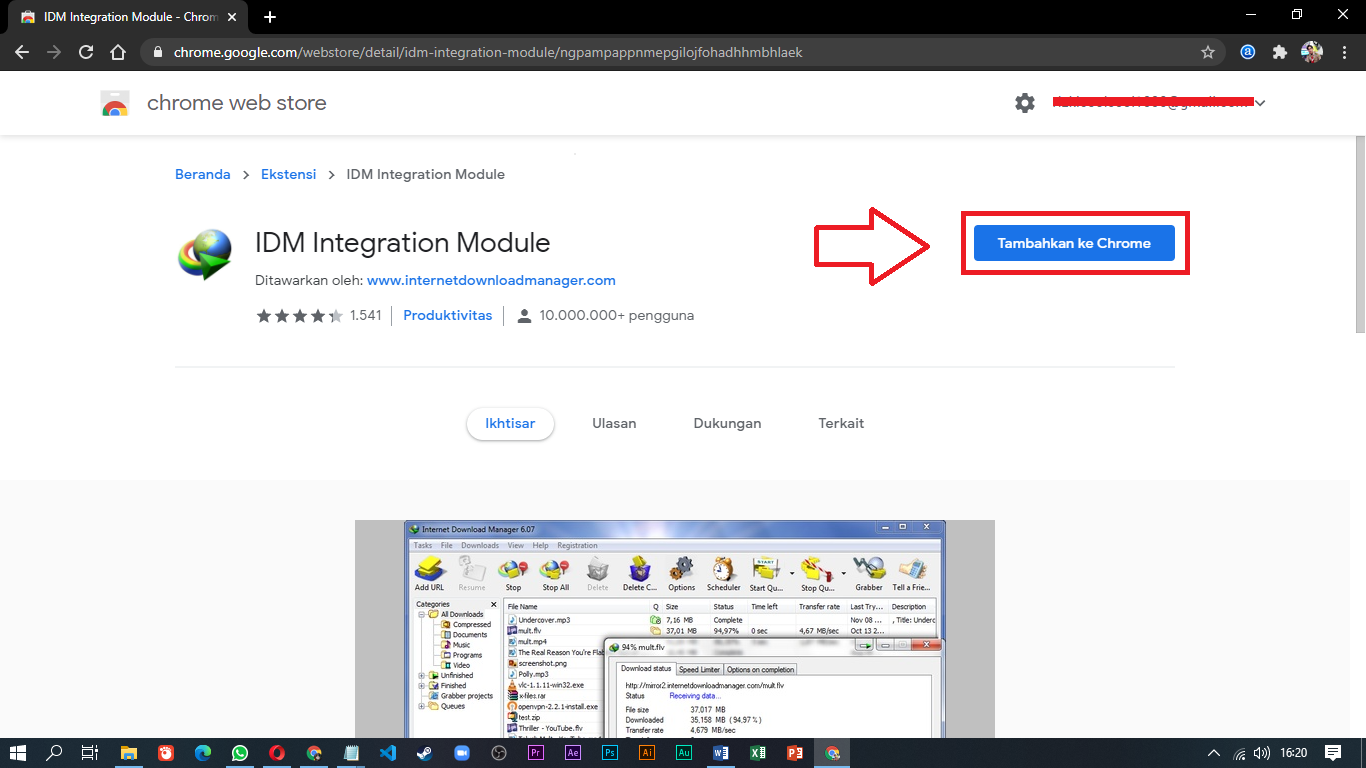Open www.internetdownloadmanager.com link
This screenshot has width=1366, height=768.
tap(491, 280)
